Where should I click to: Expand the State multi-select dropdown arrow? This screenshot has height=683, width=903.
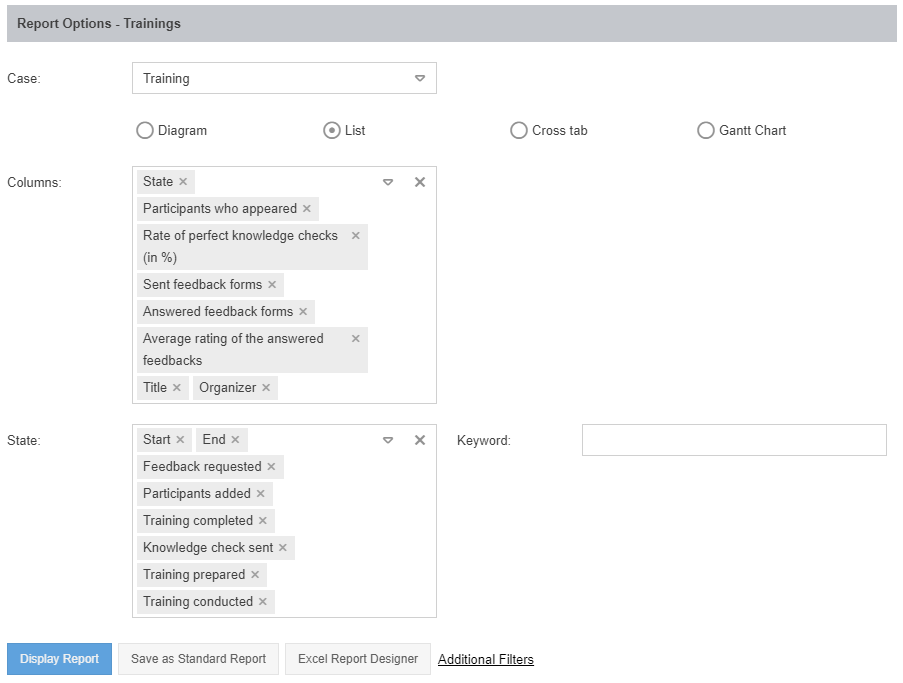(388, 440)
